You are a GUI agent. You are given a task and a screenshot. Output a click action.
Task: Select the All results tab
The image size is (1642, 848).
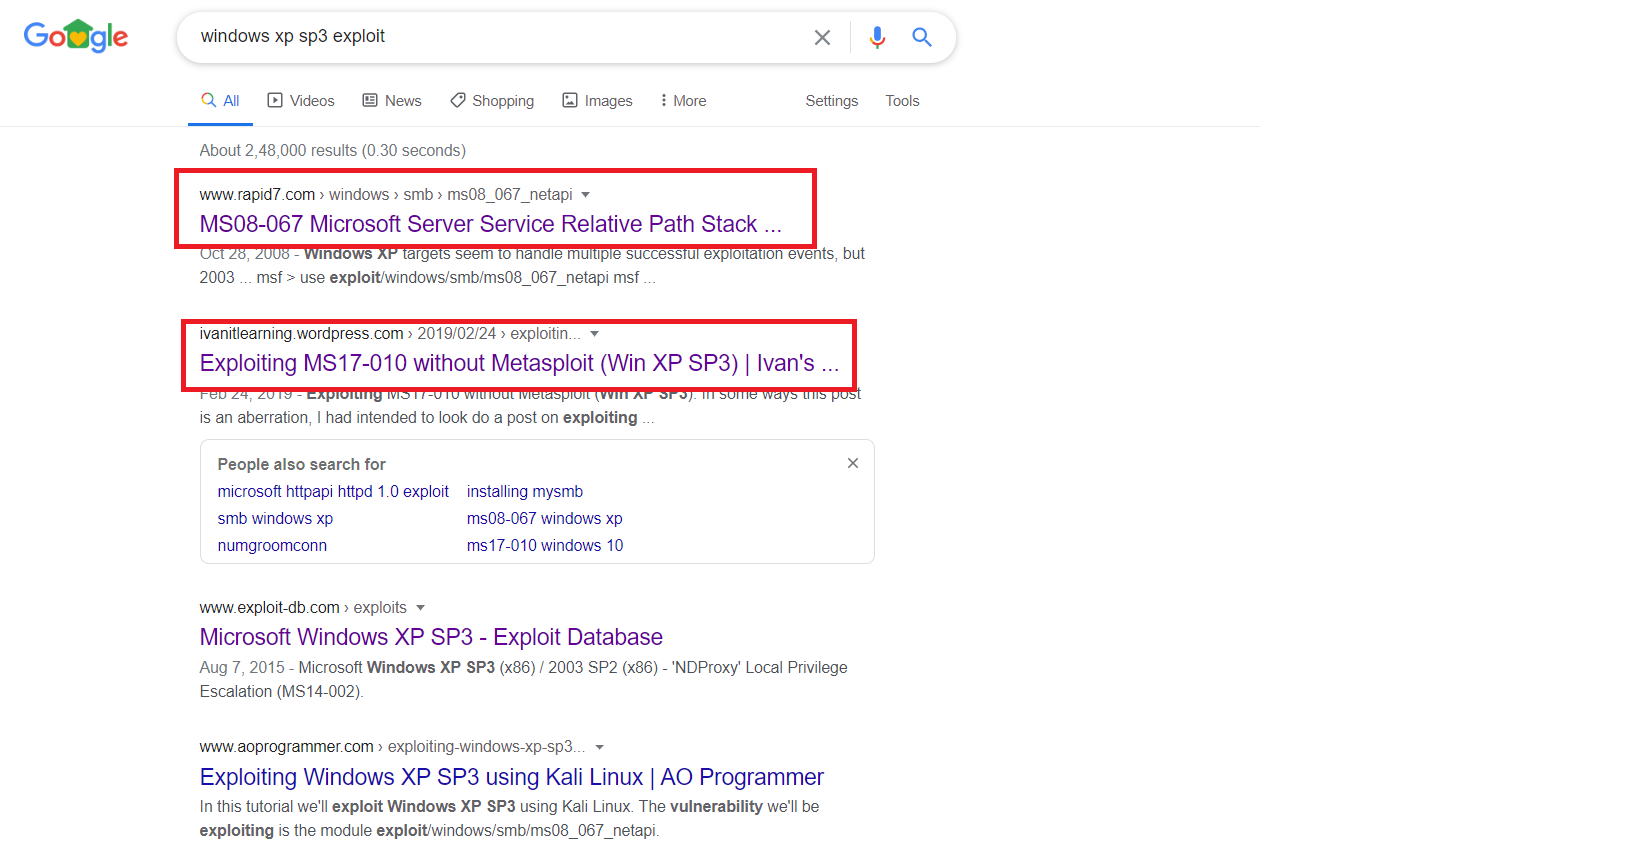(x=220, y=101)
